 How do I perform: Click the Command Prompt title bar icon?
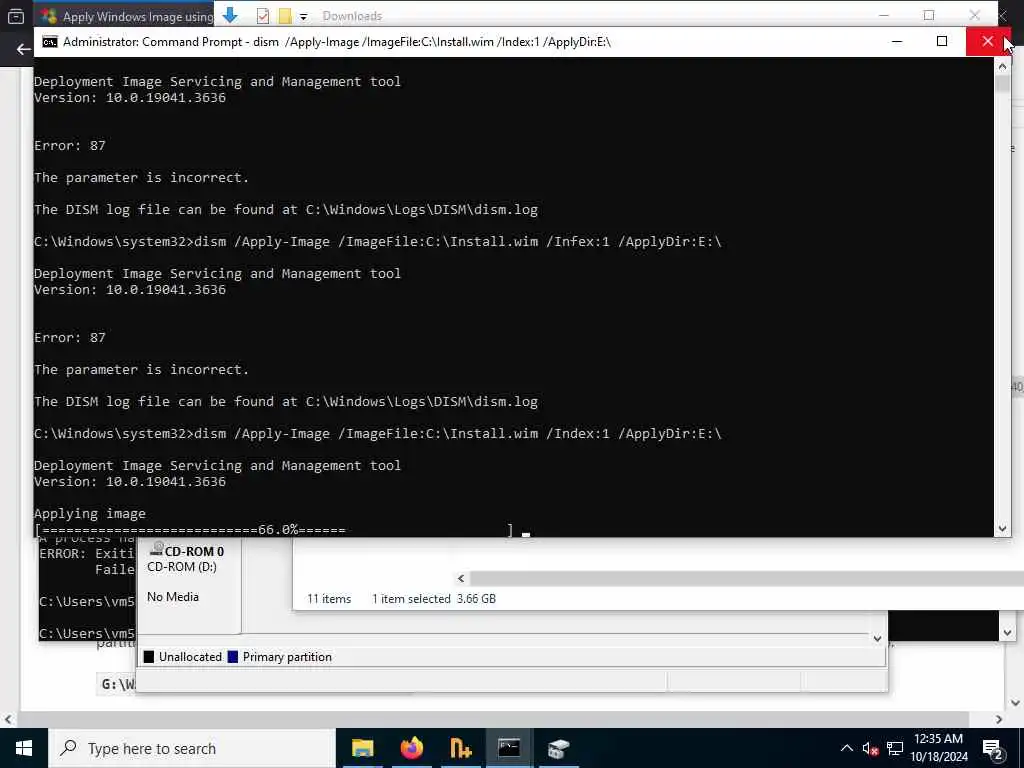pos(50,42)
